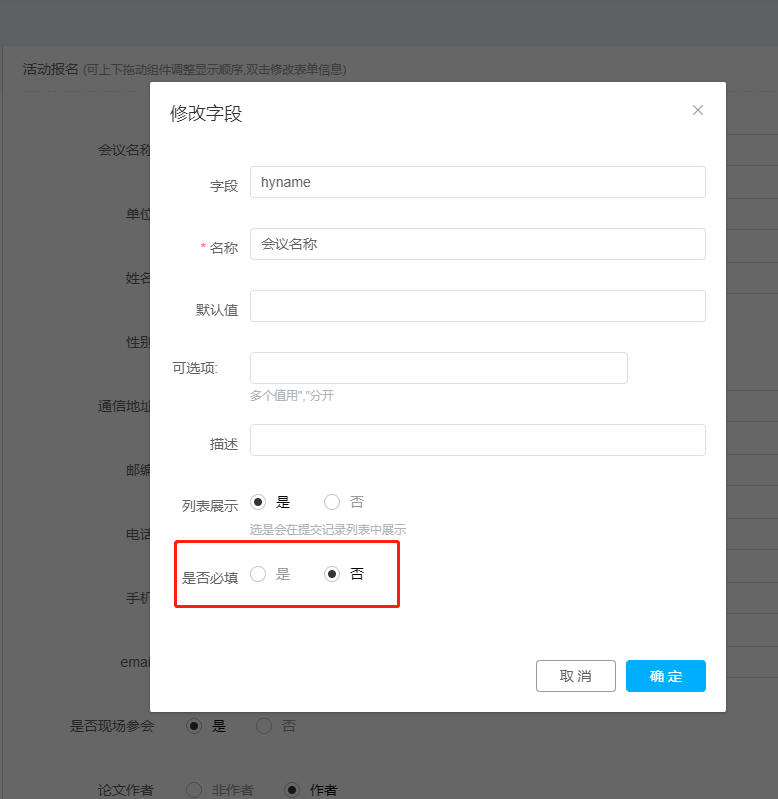
Task: Click the 可选项 label
Action: (x=195, y=368)
